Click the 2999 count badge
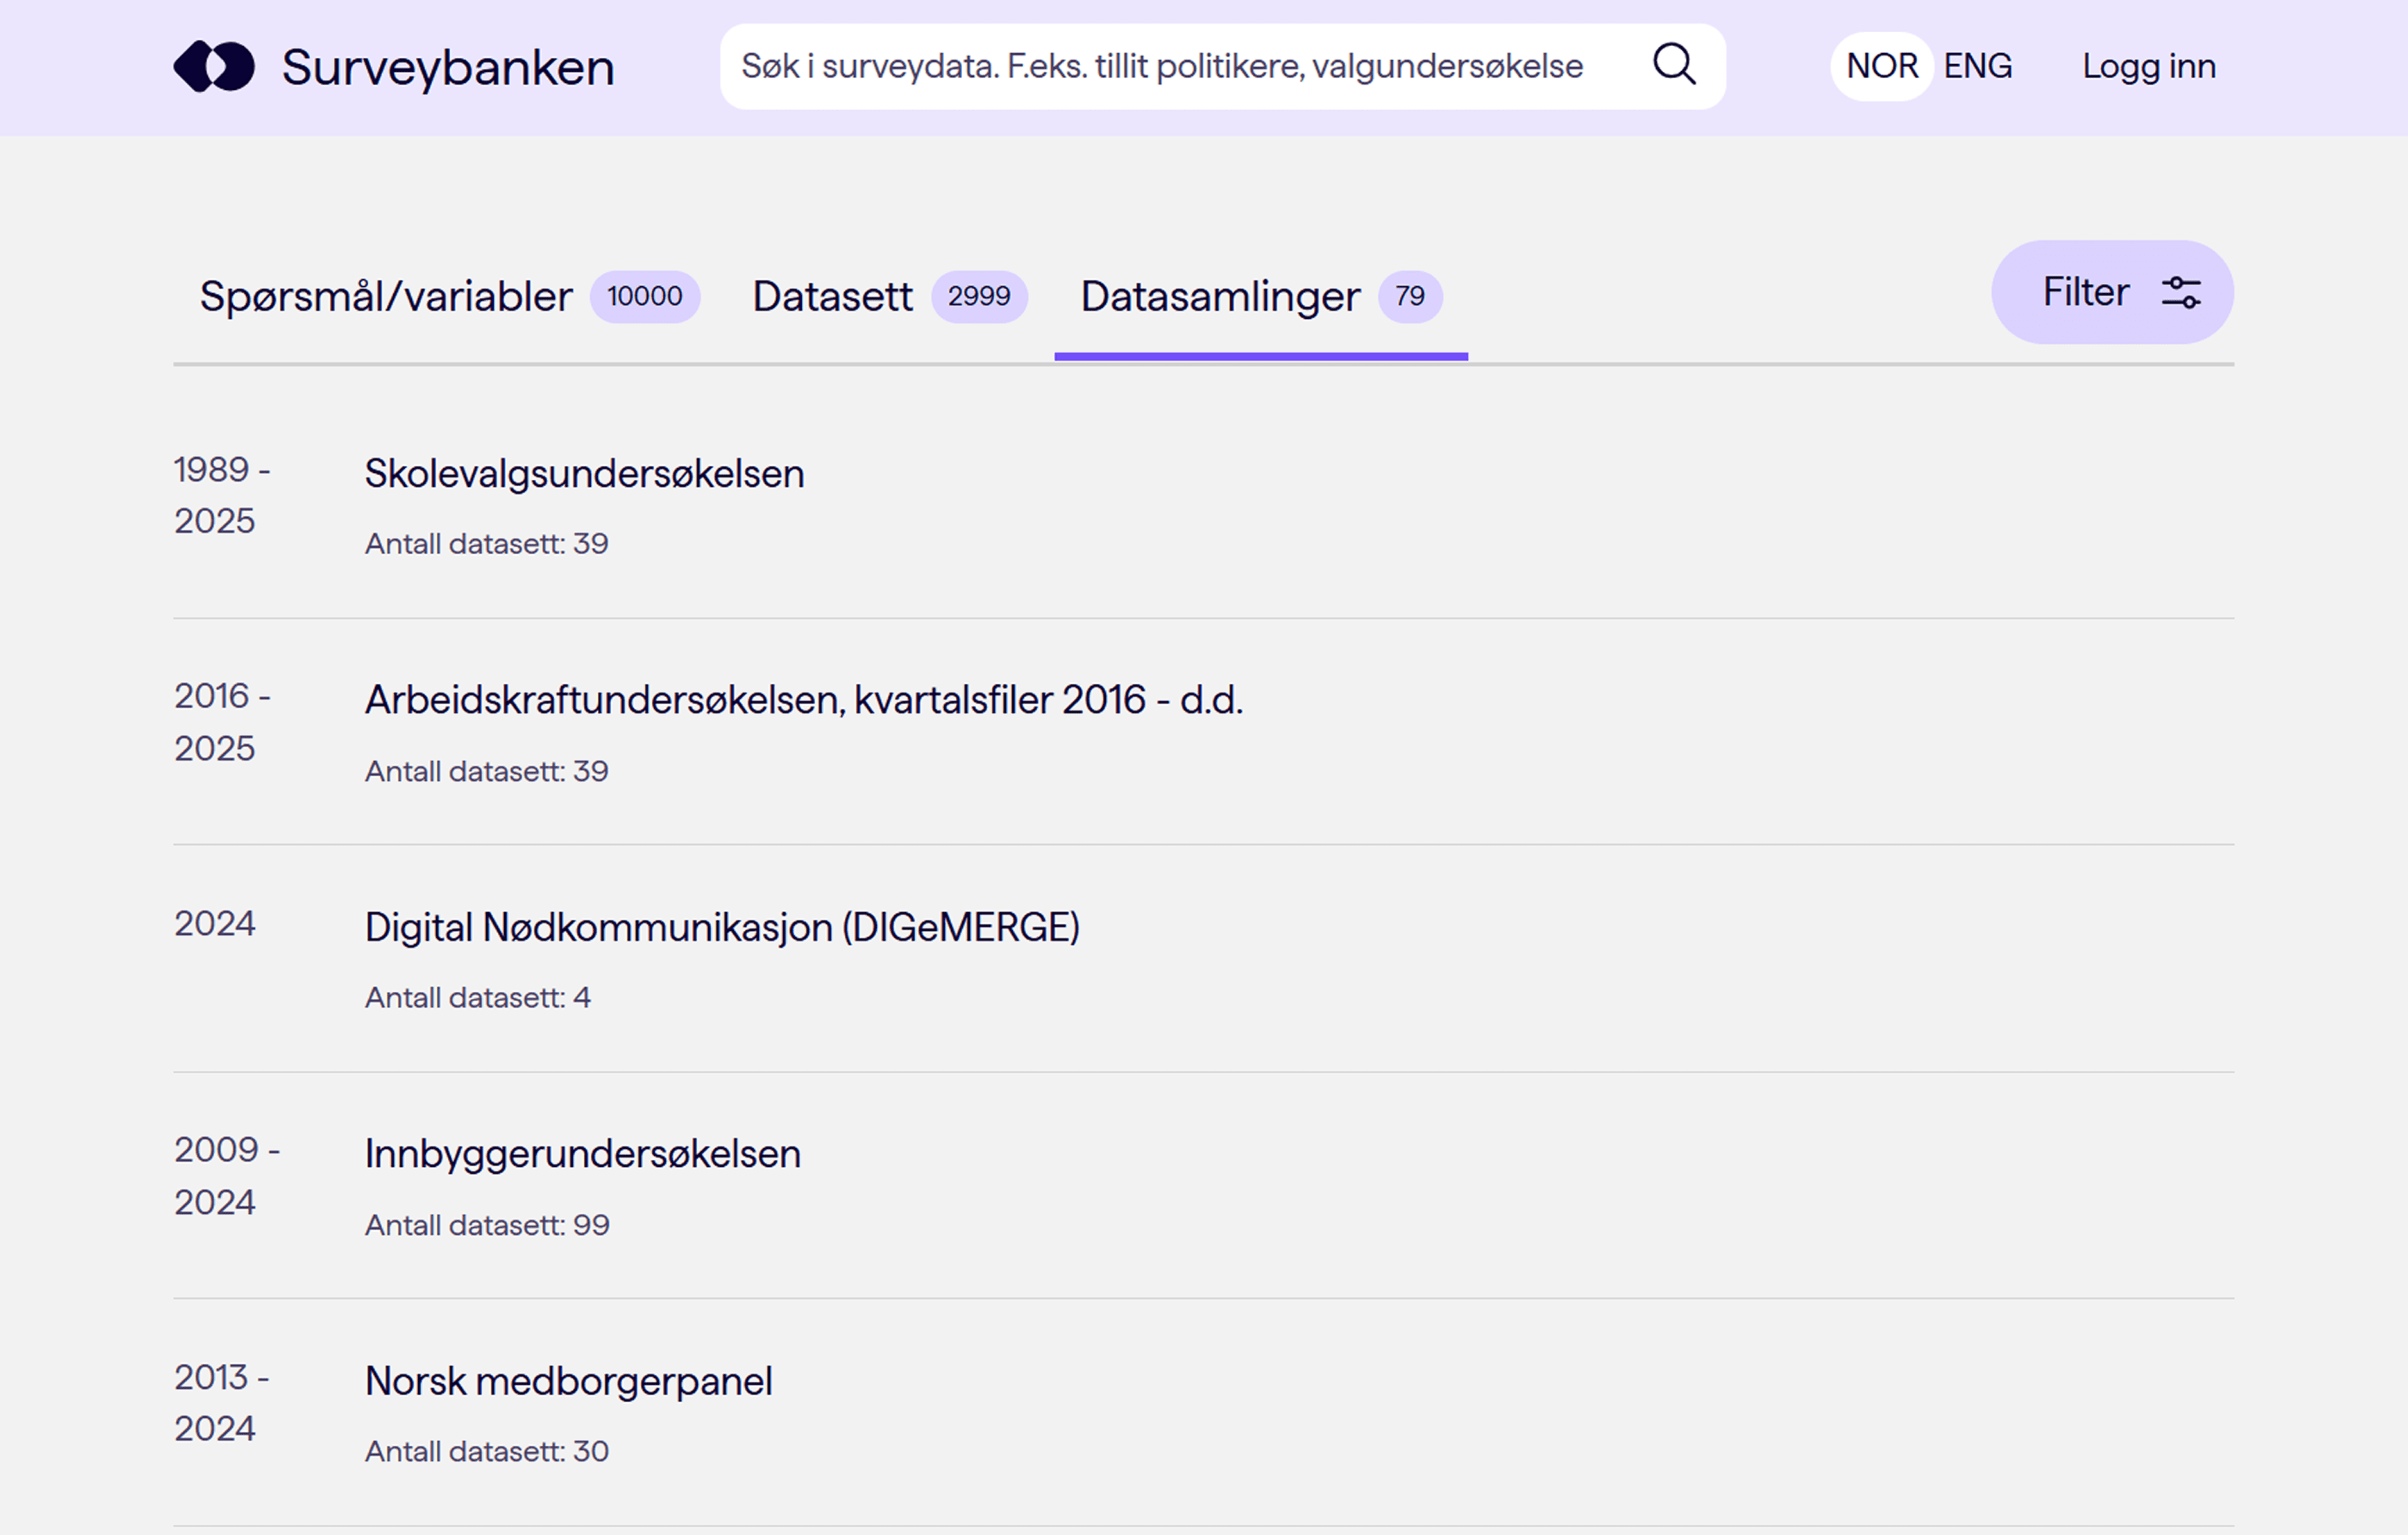Image resolution: width=2408 pixels, height=1535 pixels. coord(979,297)
